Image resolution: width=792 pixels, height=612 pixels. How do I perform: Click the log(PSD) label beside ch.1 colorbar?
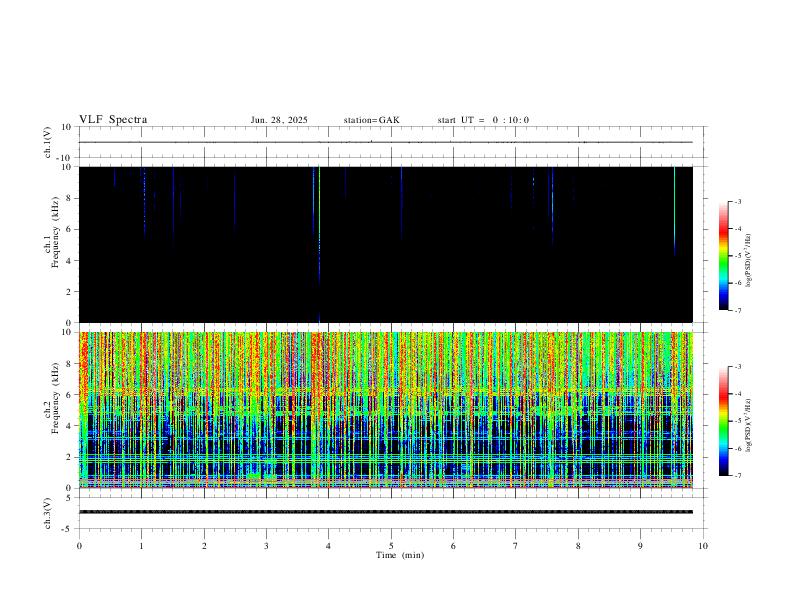(x=748, y=261)
